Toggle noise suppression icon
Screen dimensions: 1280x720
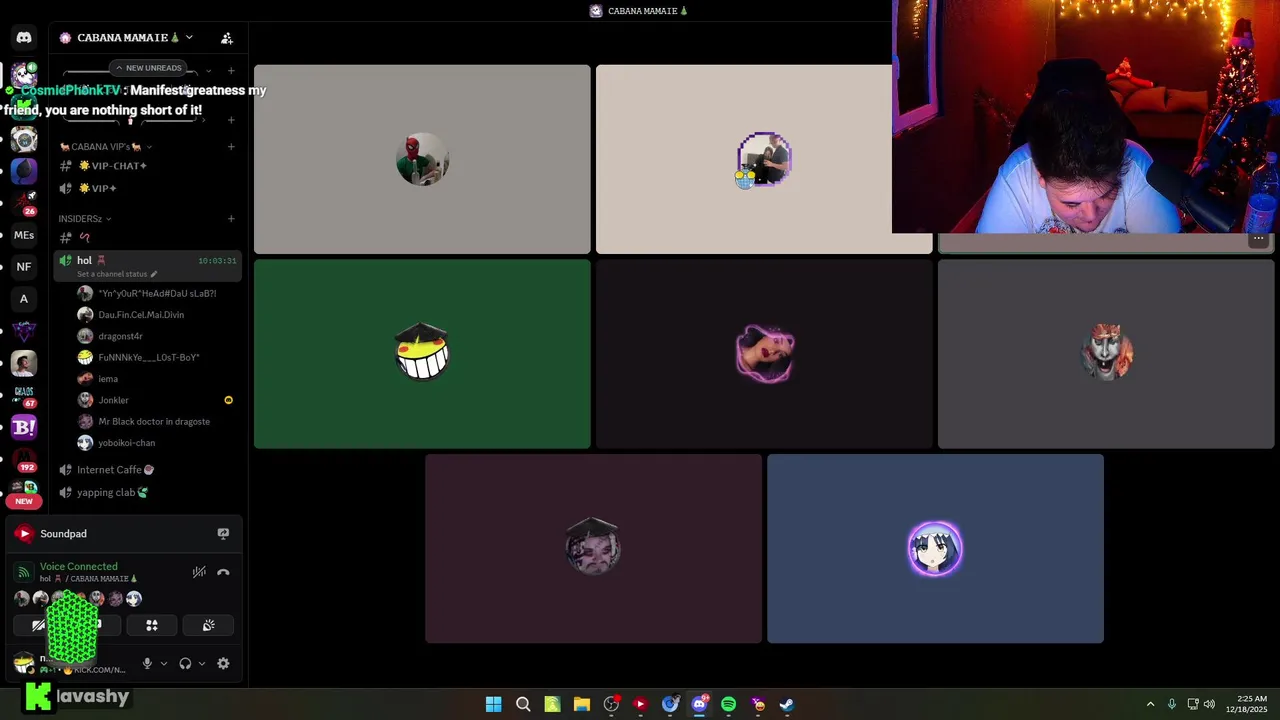[x=199, y=572]
